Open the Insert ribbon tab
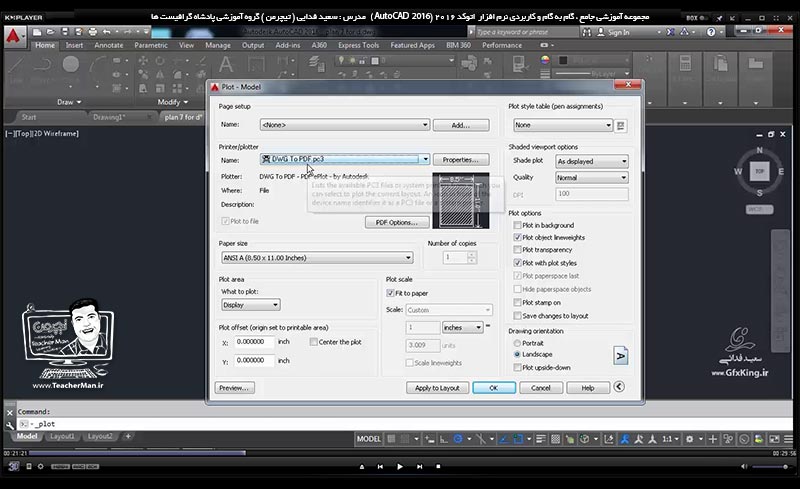The width and height of the screenshot is (800, 489). tap(74, 45)
